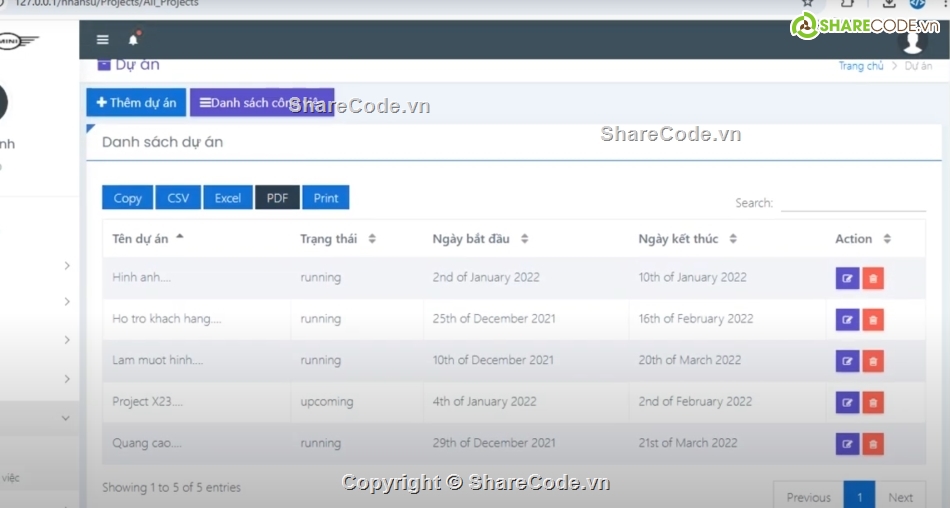Viewport: 950px width, 508px height.
Task: Click the MINI logo in sidebar
Action: click(18, 41)
